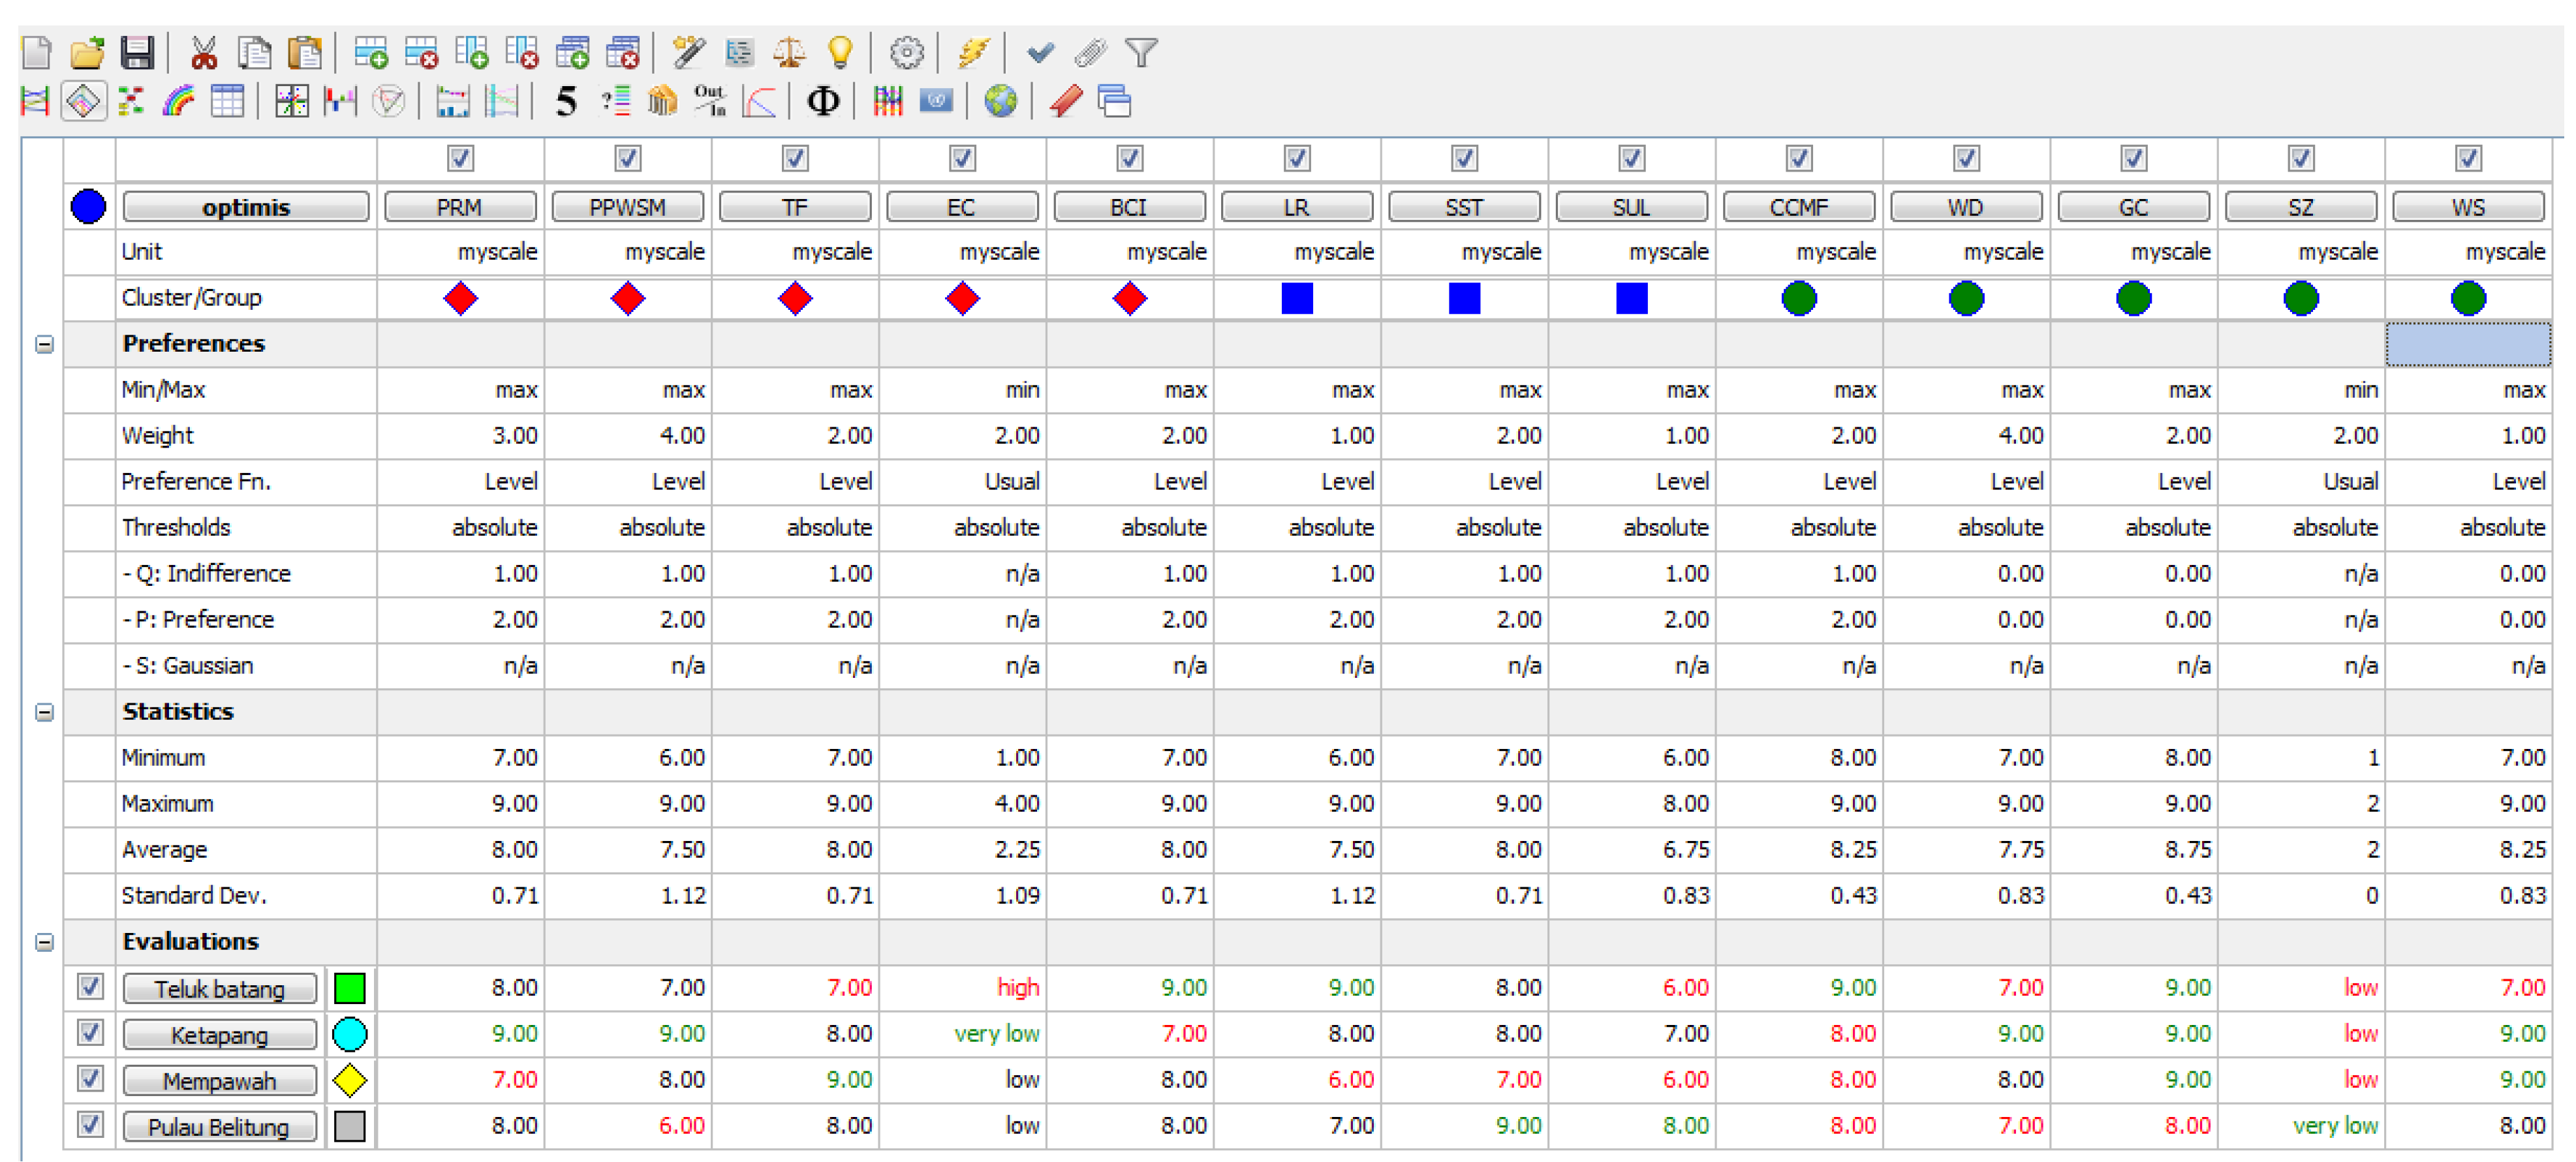
Task: Click the funnel filter icon
Action: pos(1141,52)
